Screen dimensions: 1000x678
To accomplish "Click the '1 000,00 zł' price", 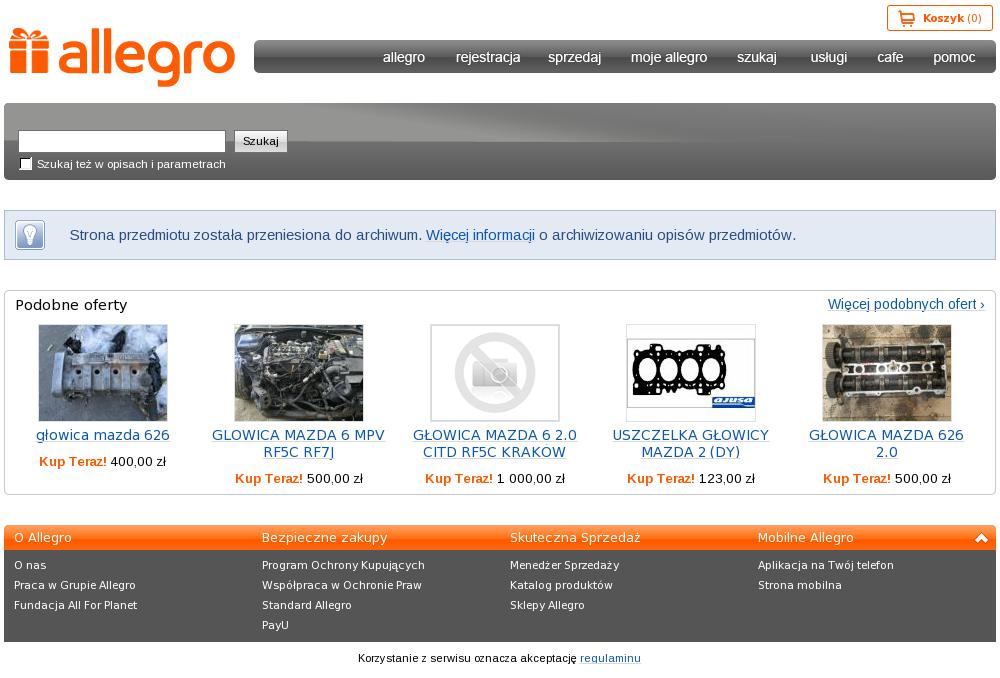I will click(531, 479).
